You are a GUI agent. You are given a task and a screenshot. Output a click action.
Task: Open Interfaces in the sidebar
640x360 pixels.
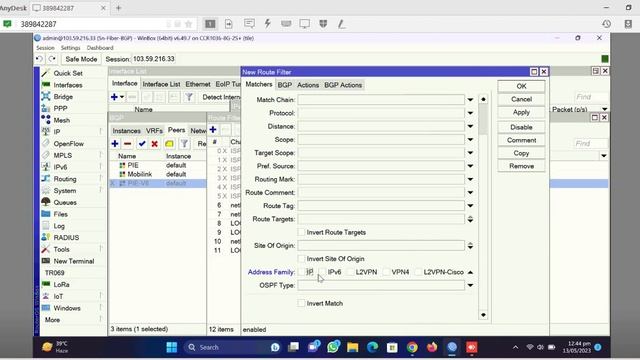pyautogui.click(x=68, y=85)
